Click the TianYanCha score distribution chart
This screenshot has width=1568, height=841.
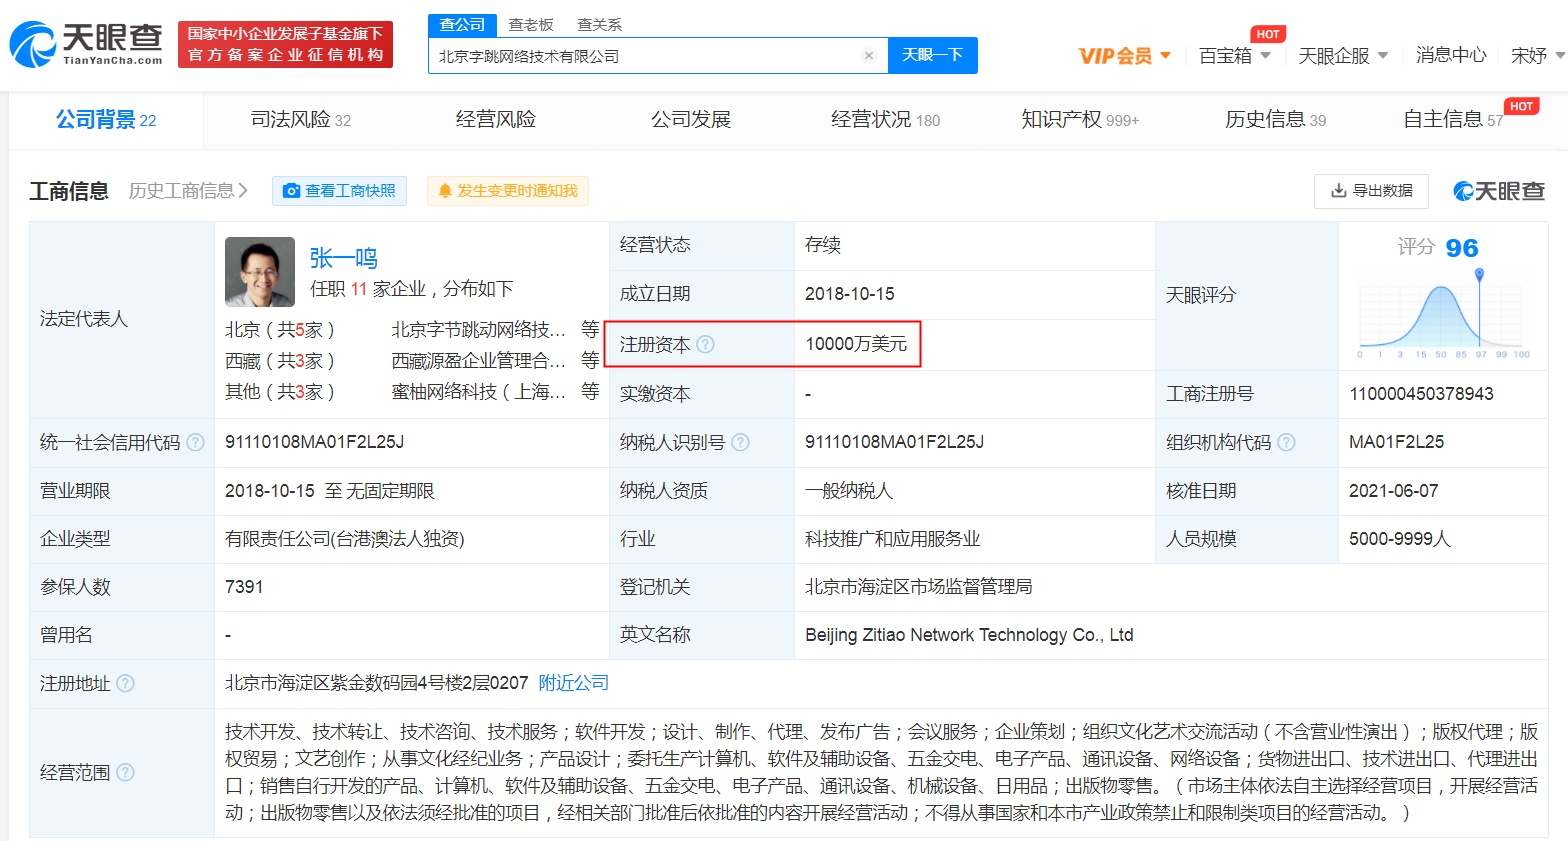(x=1443, y=315)
